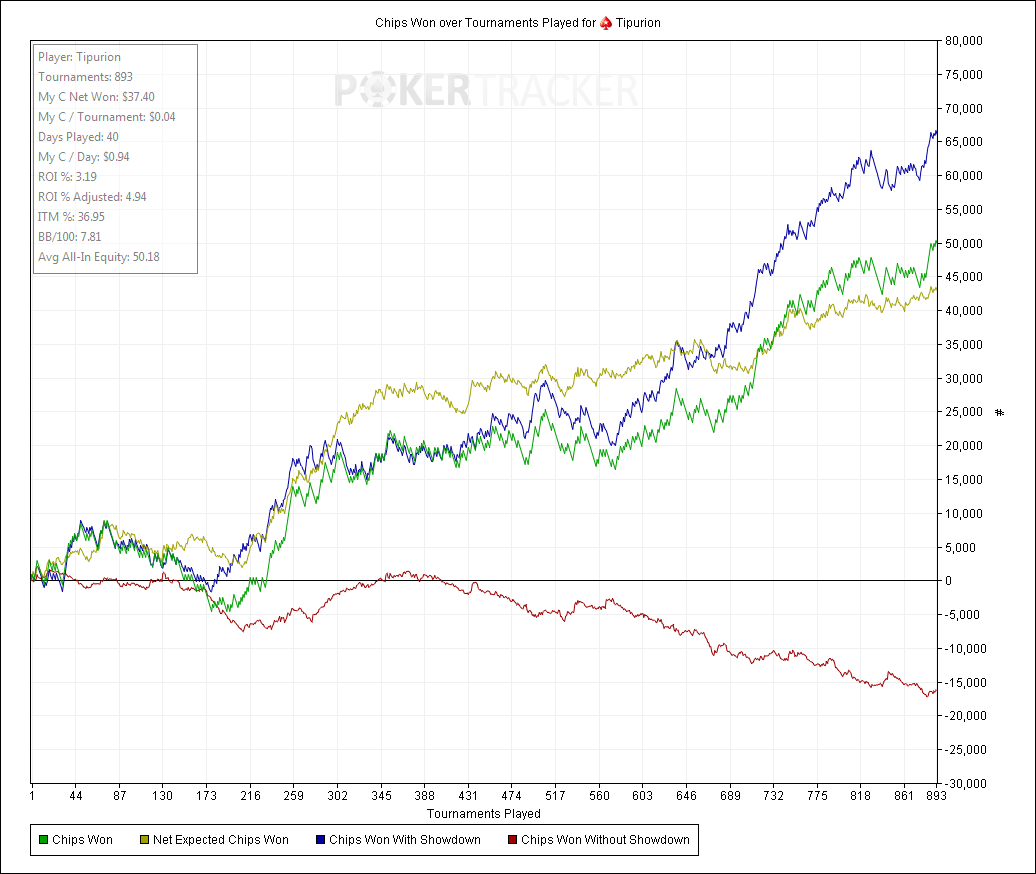1036x874 pixels.
Task: Click the 818 x-axis tick label
Action: point(860,795)
